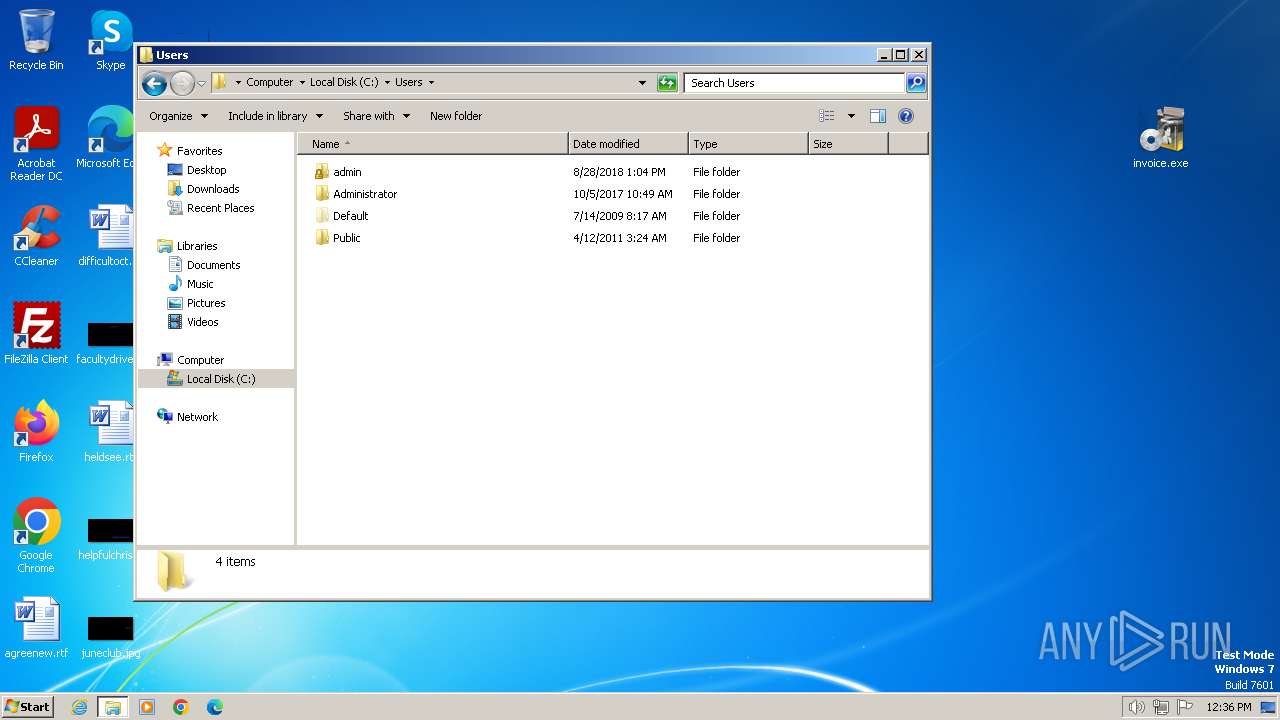Click the Computer breadcrumb segment
The width and height of the screenshot is (1280, 720).
pyautogui.click(x=270, y=83)
